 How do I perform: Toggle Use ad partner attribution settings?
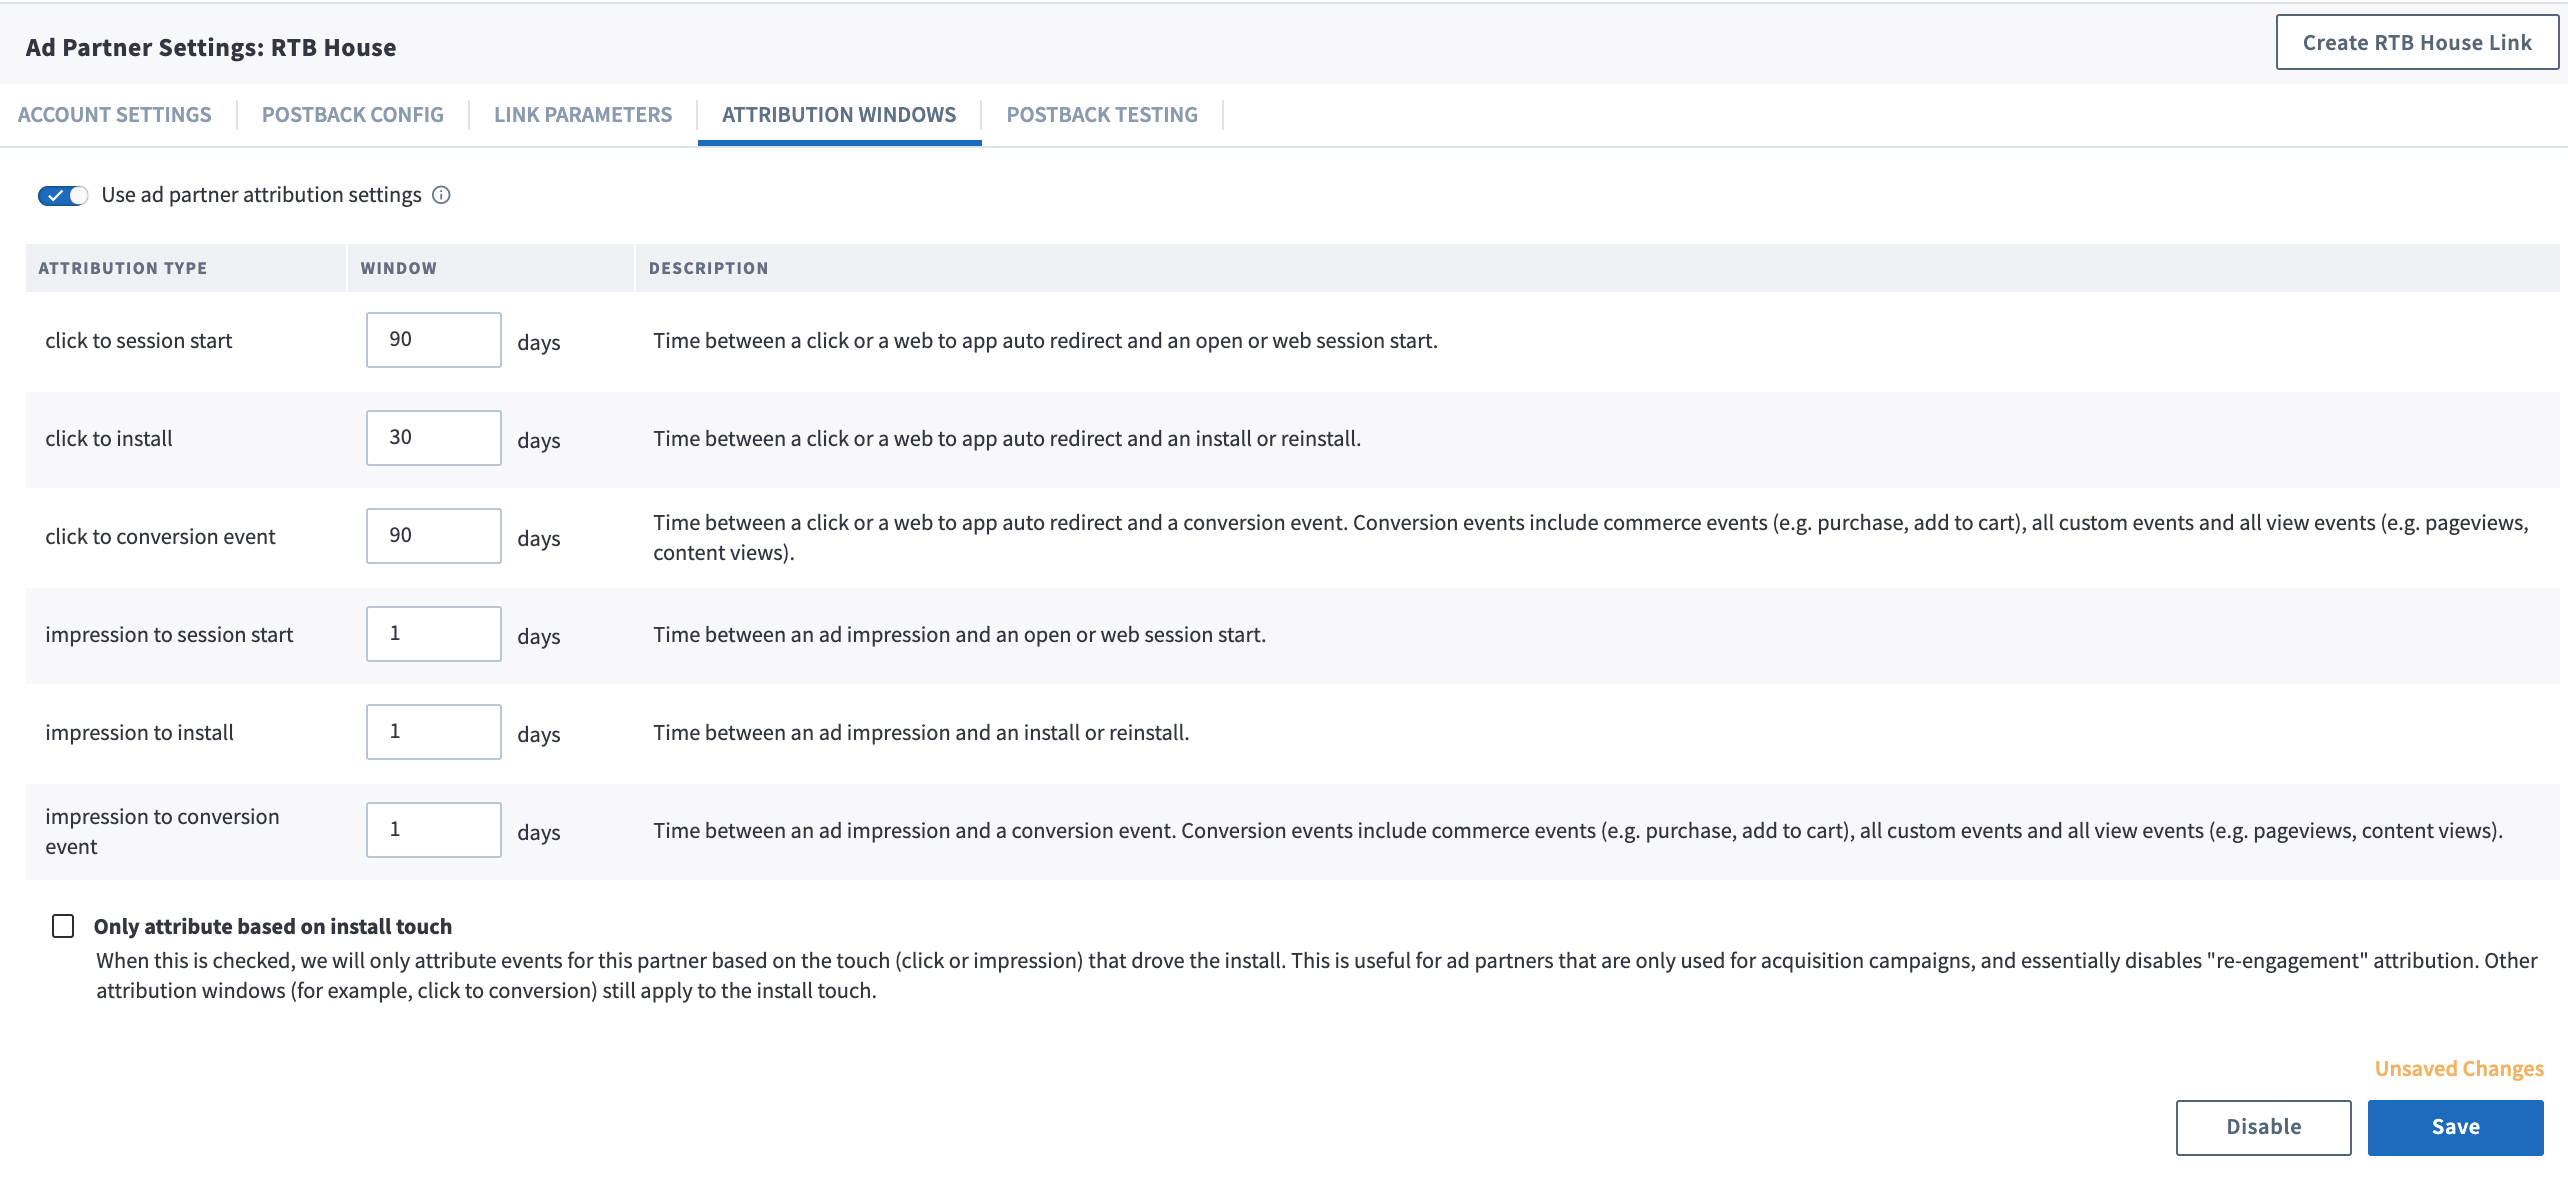(x=62, y=195)
